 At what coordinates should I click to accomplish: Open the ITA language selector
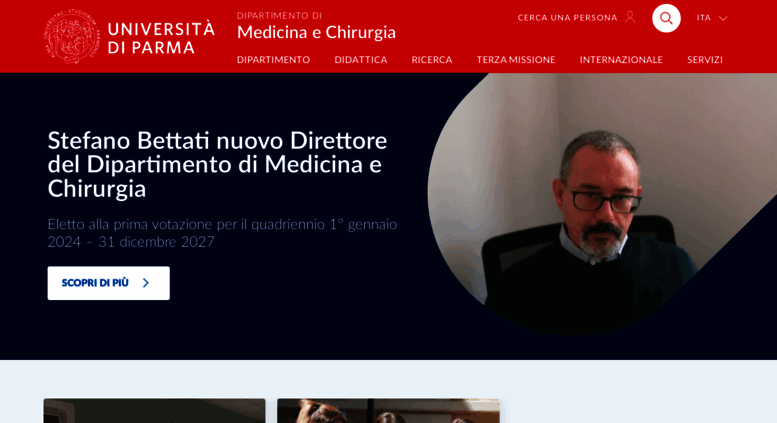[x=712, y=18]
